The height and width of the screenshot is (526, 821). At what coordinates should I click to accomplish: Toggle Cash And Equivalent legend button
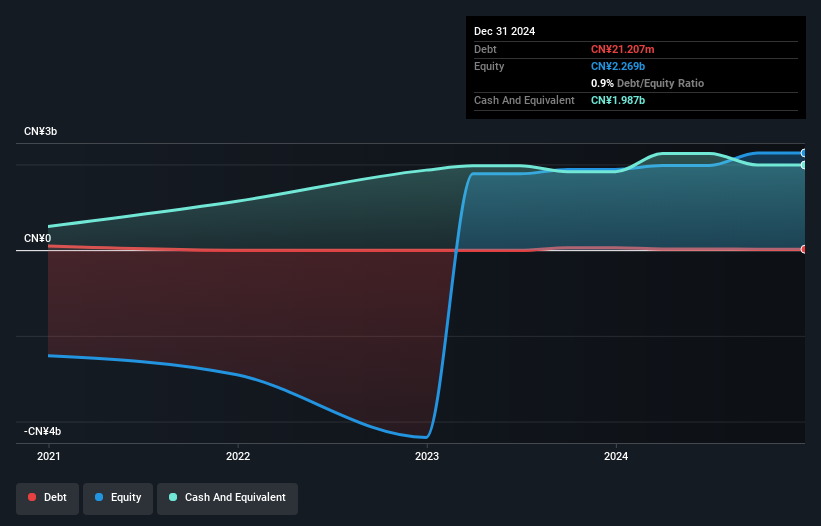tap(227, 498)
